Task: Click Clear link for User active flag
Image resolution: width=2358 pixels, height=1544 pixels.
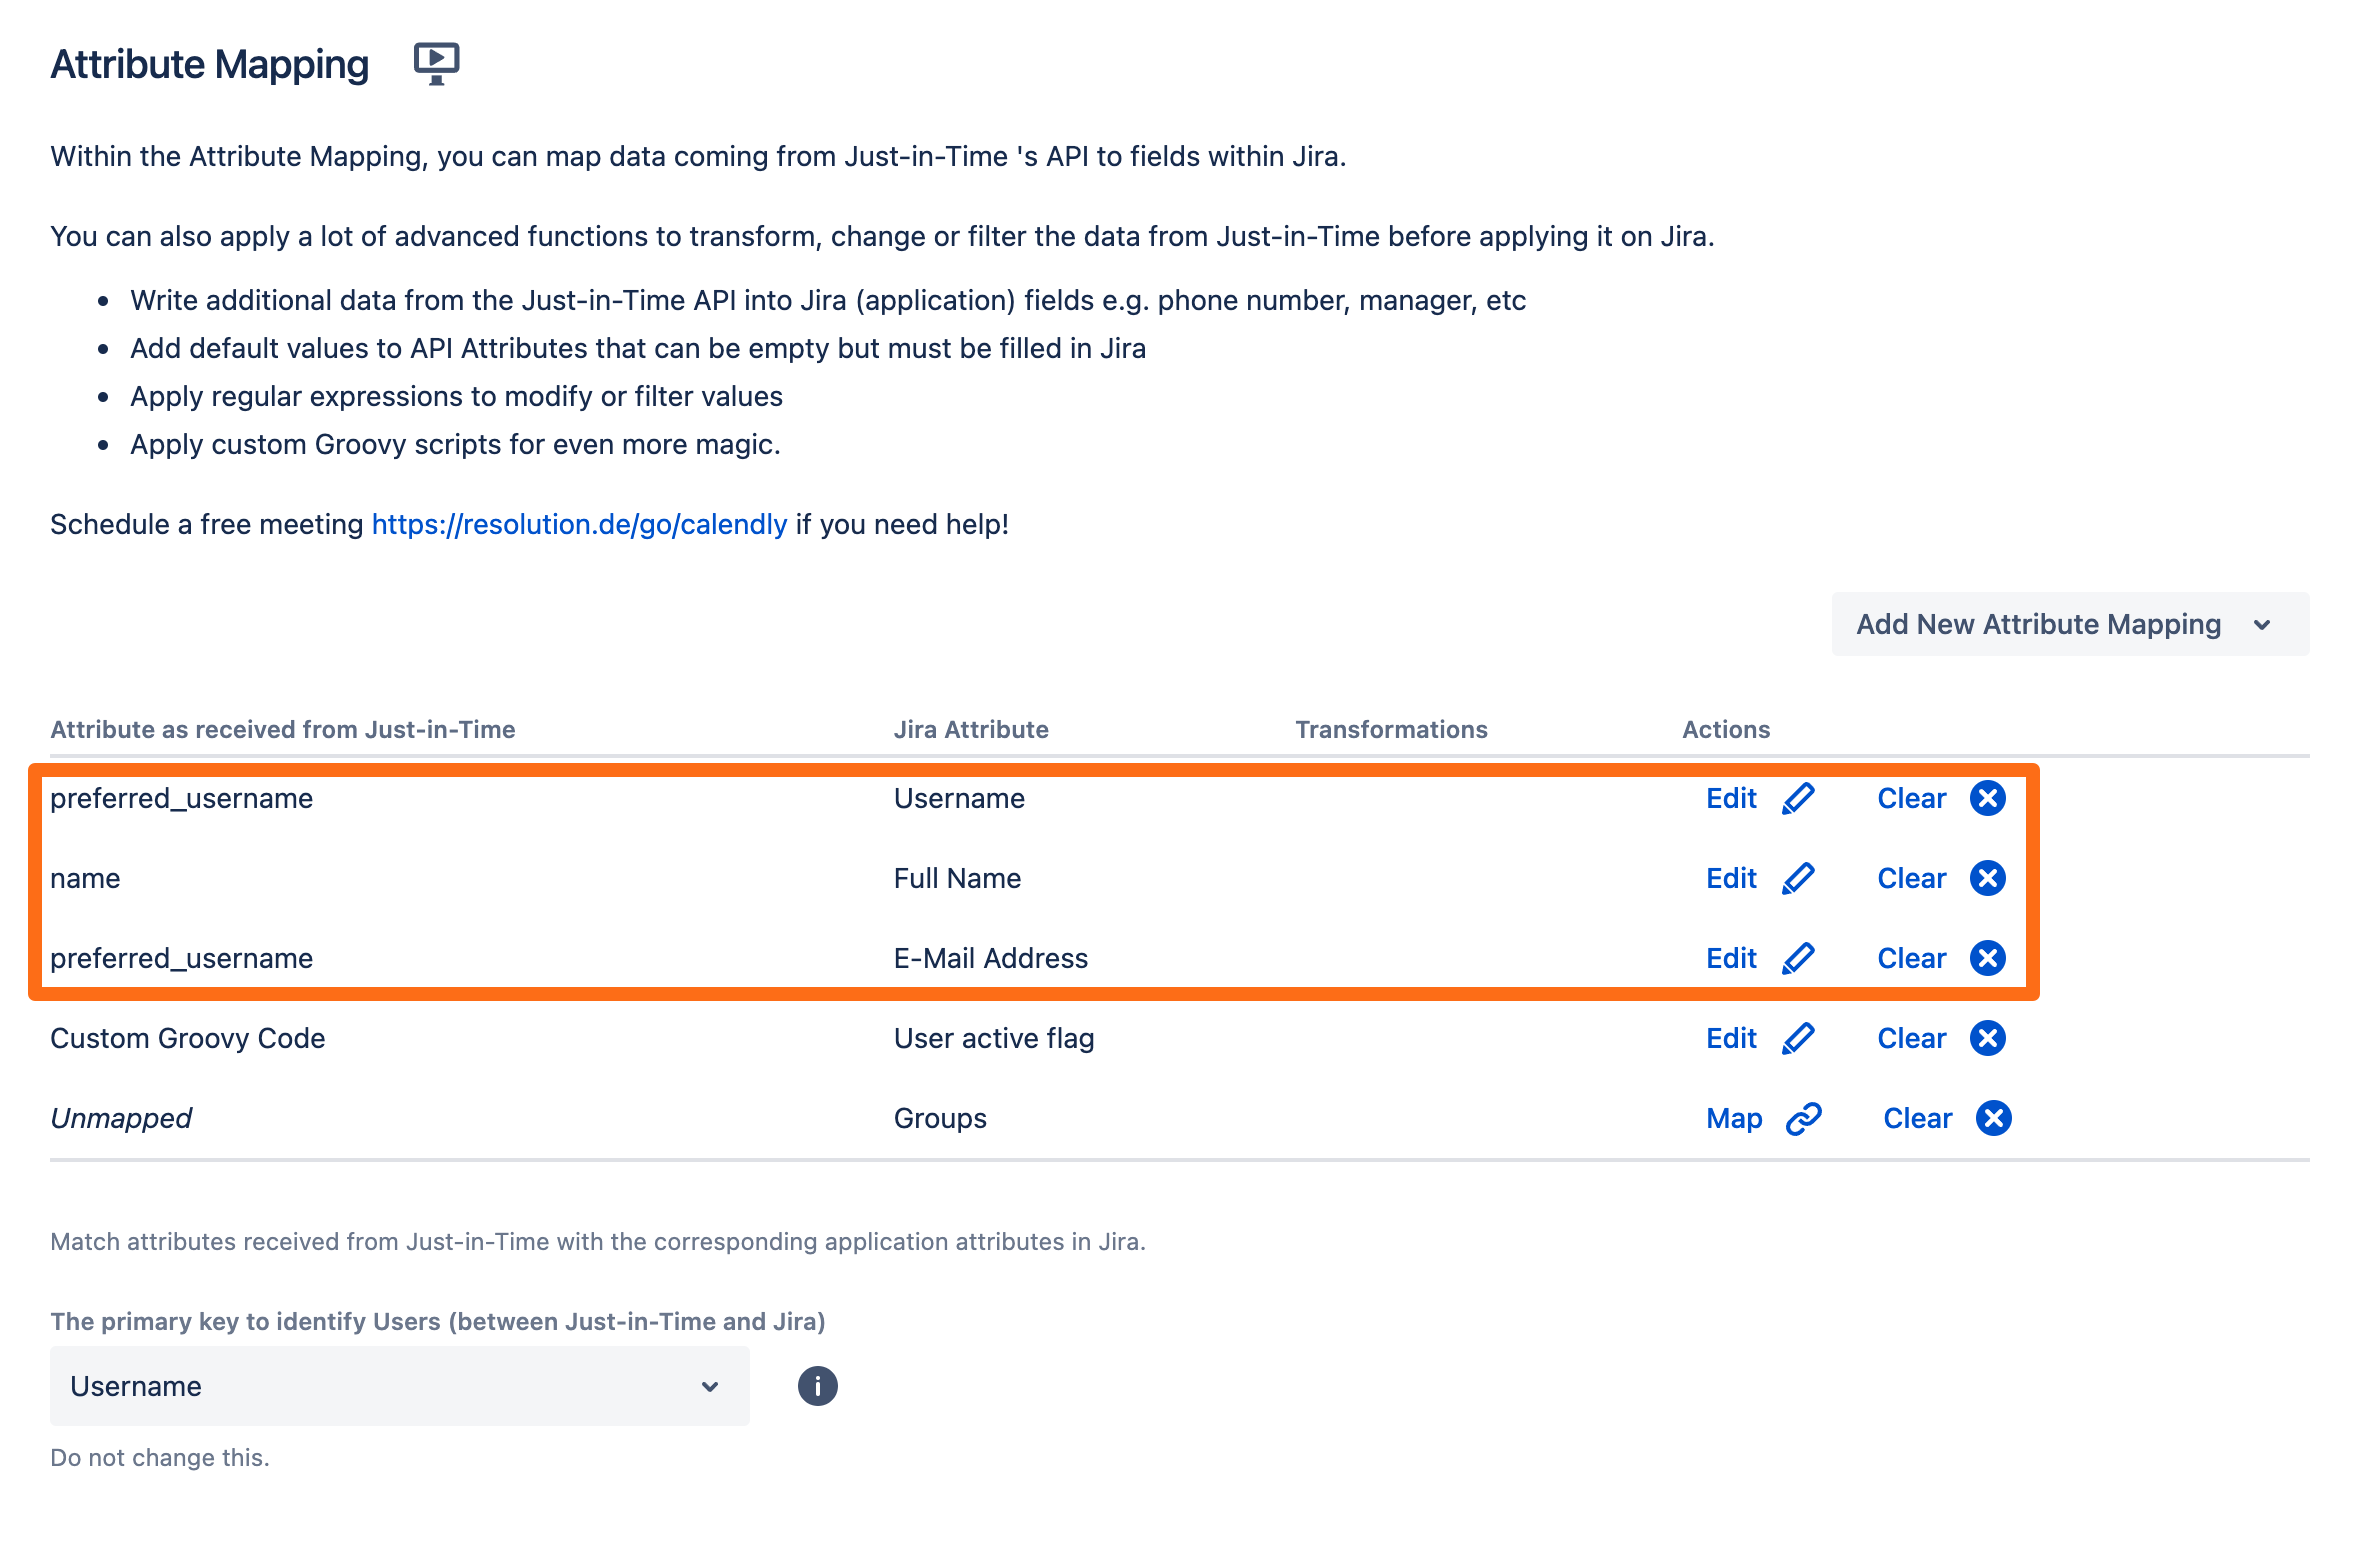Action: (1911, 1038)
